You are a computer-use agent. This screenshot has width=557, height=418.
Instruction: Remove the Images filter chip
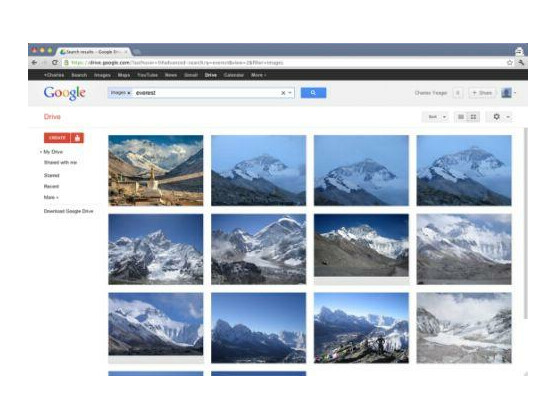click(x=129, y=93)
